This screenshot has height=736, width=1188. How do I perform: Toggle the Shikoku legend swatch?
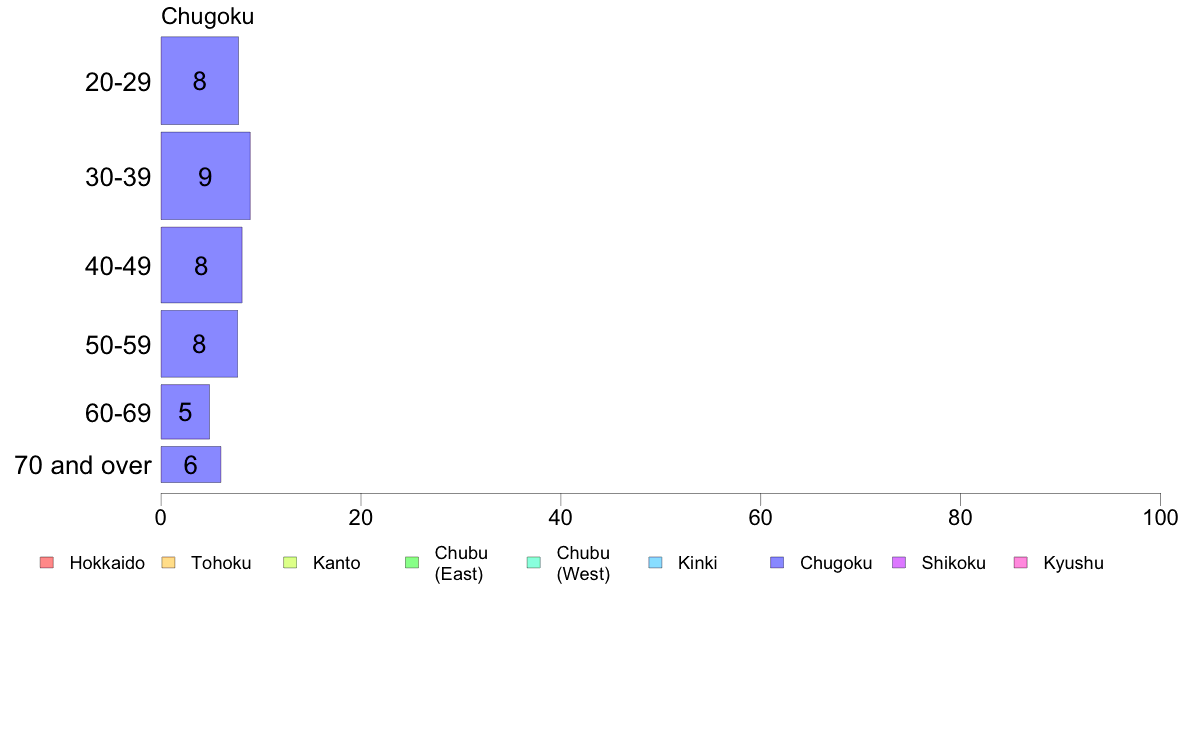click(899, 562)
